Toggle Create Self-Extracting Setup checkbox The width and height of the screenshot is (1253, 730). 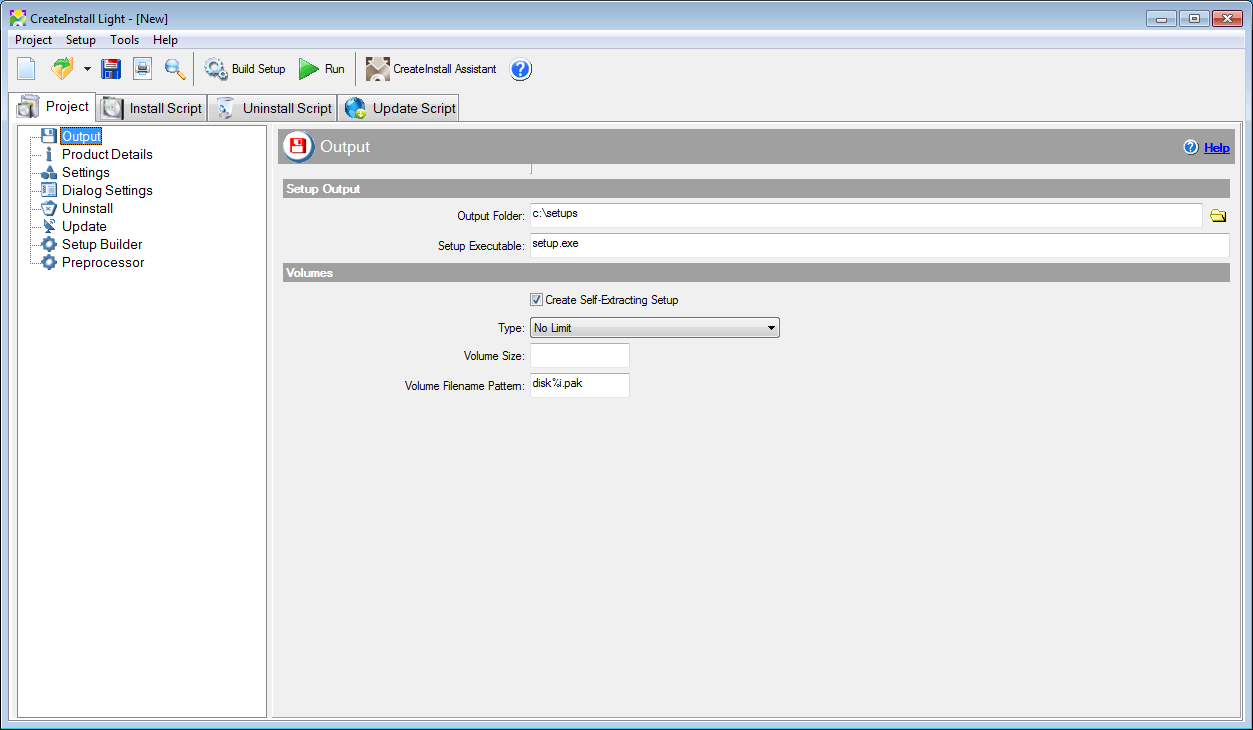tap(537, 300)
